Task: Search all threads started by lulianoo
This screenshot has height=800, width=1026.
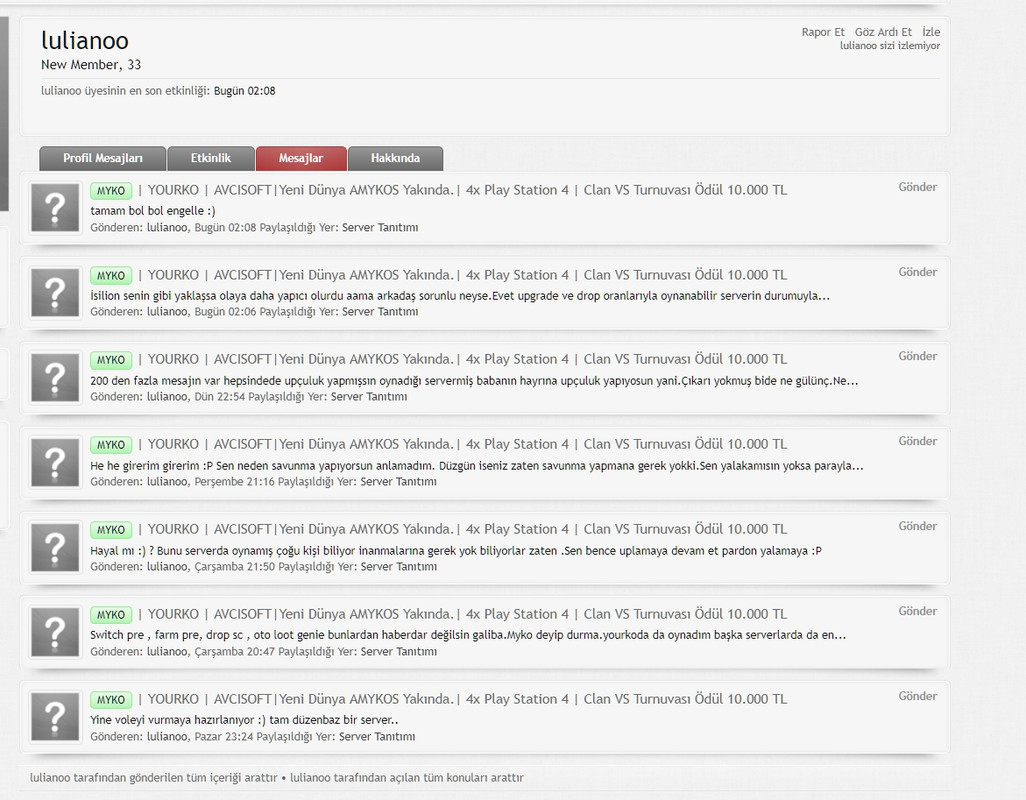Action: (407, 778)
